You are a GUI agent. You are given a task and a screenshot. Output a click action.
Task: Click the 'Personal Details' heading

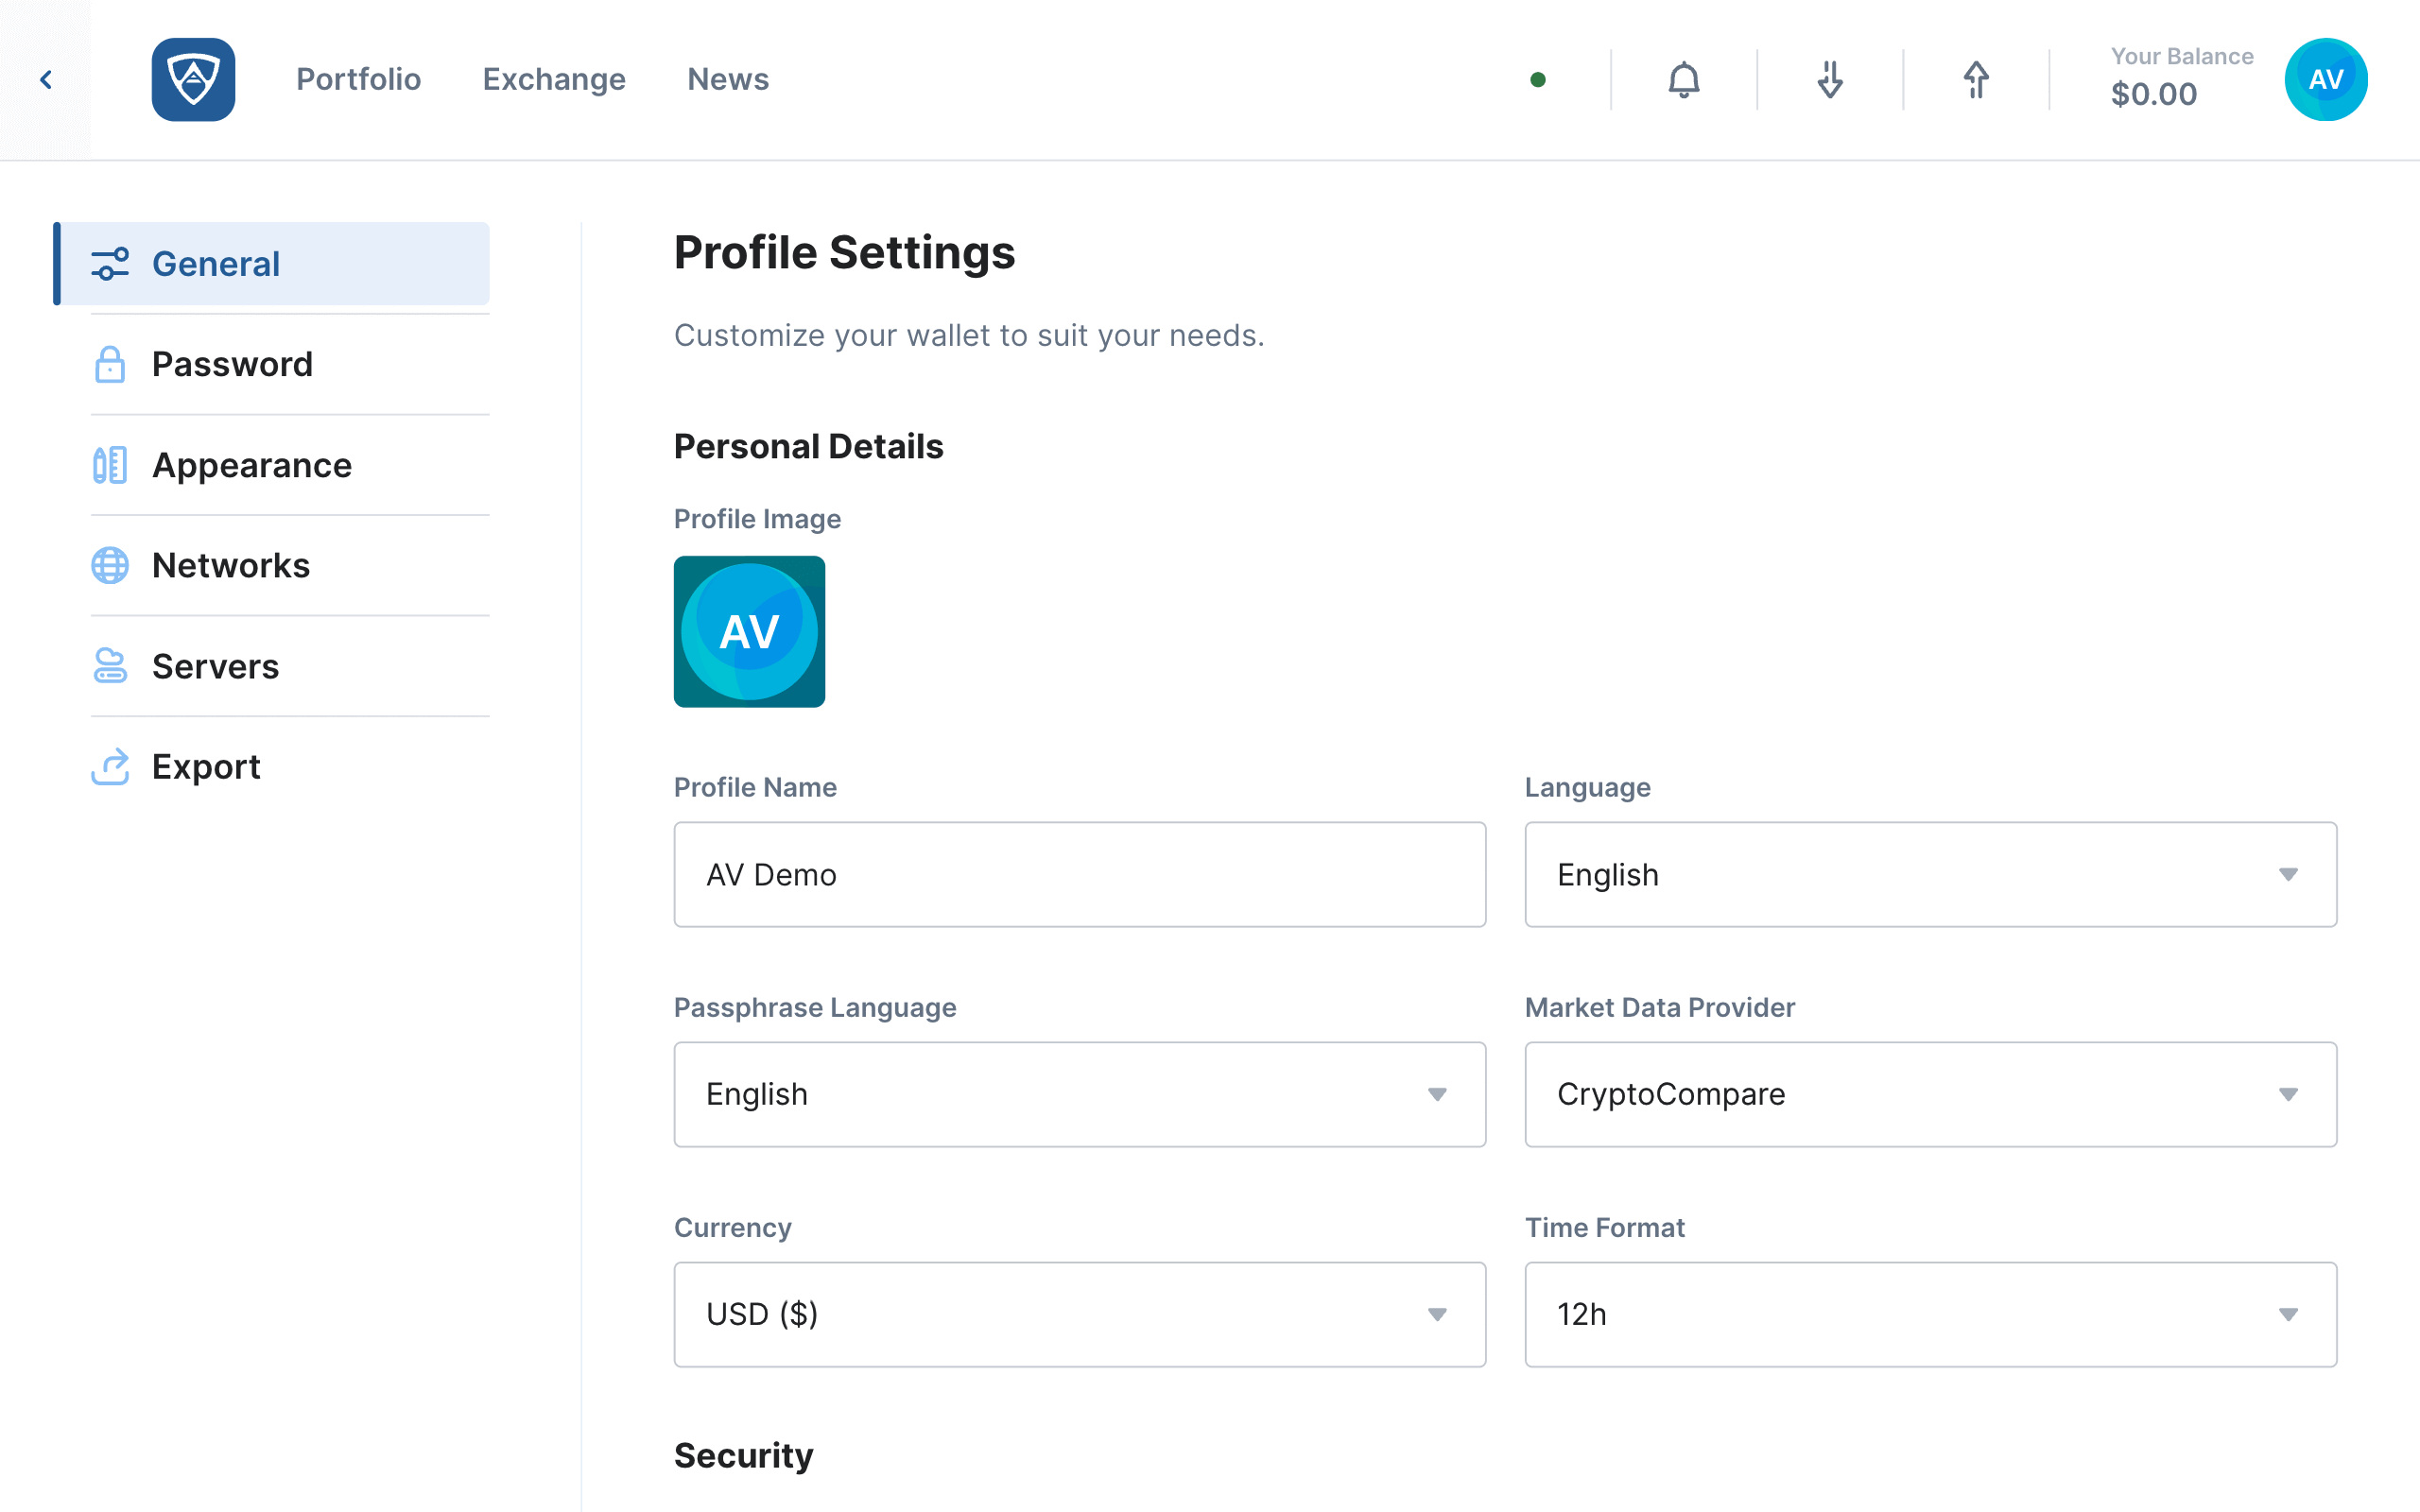click(808, 447)
